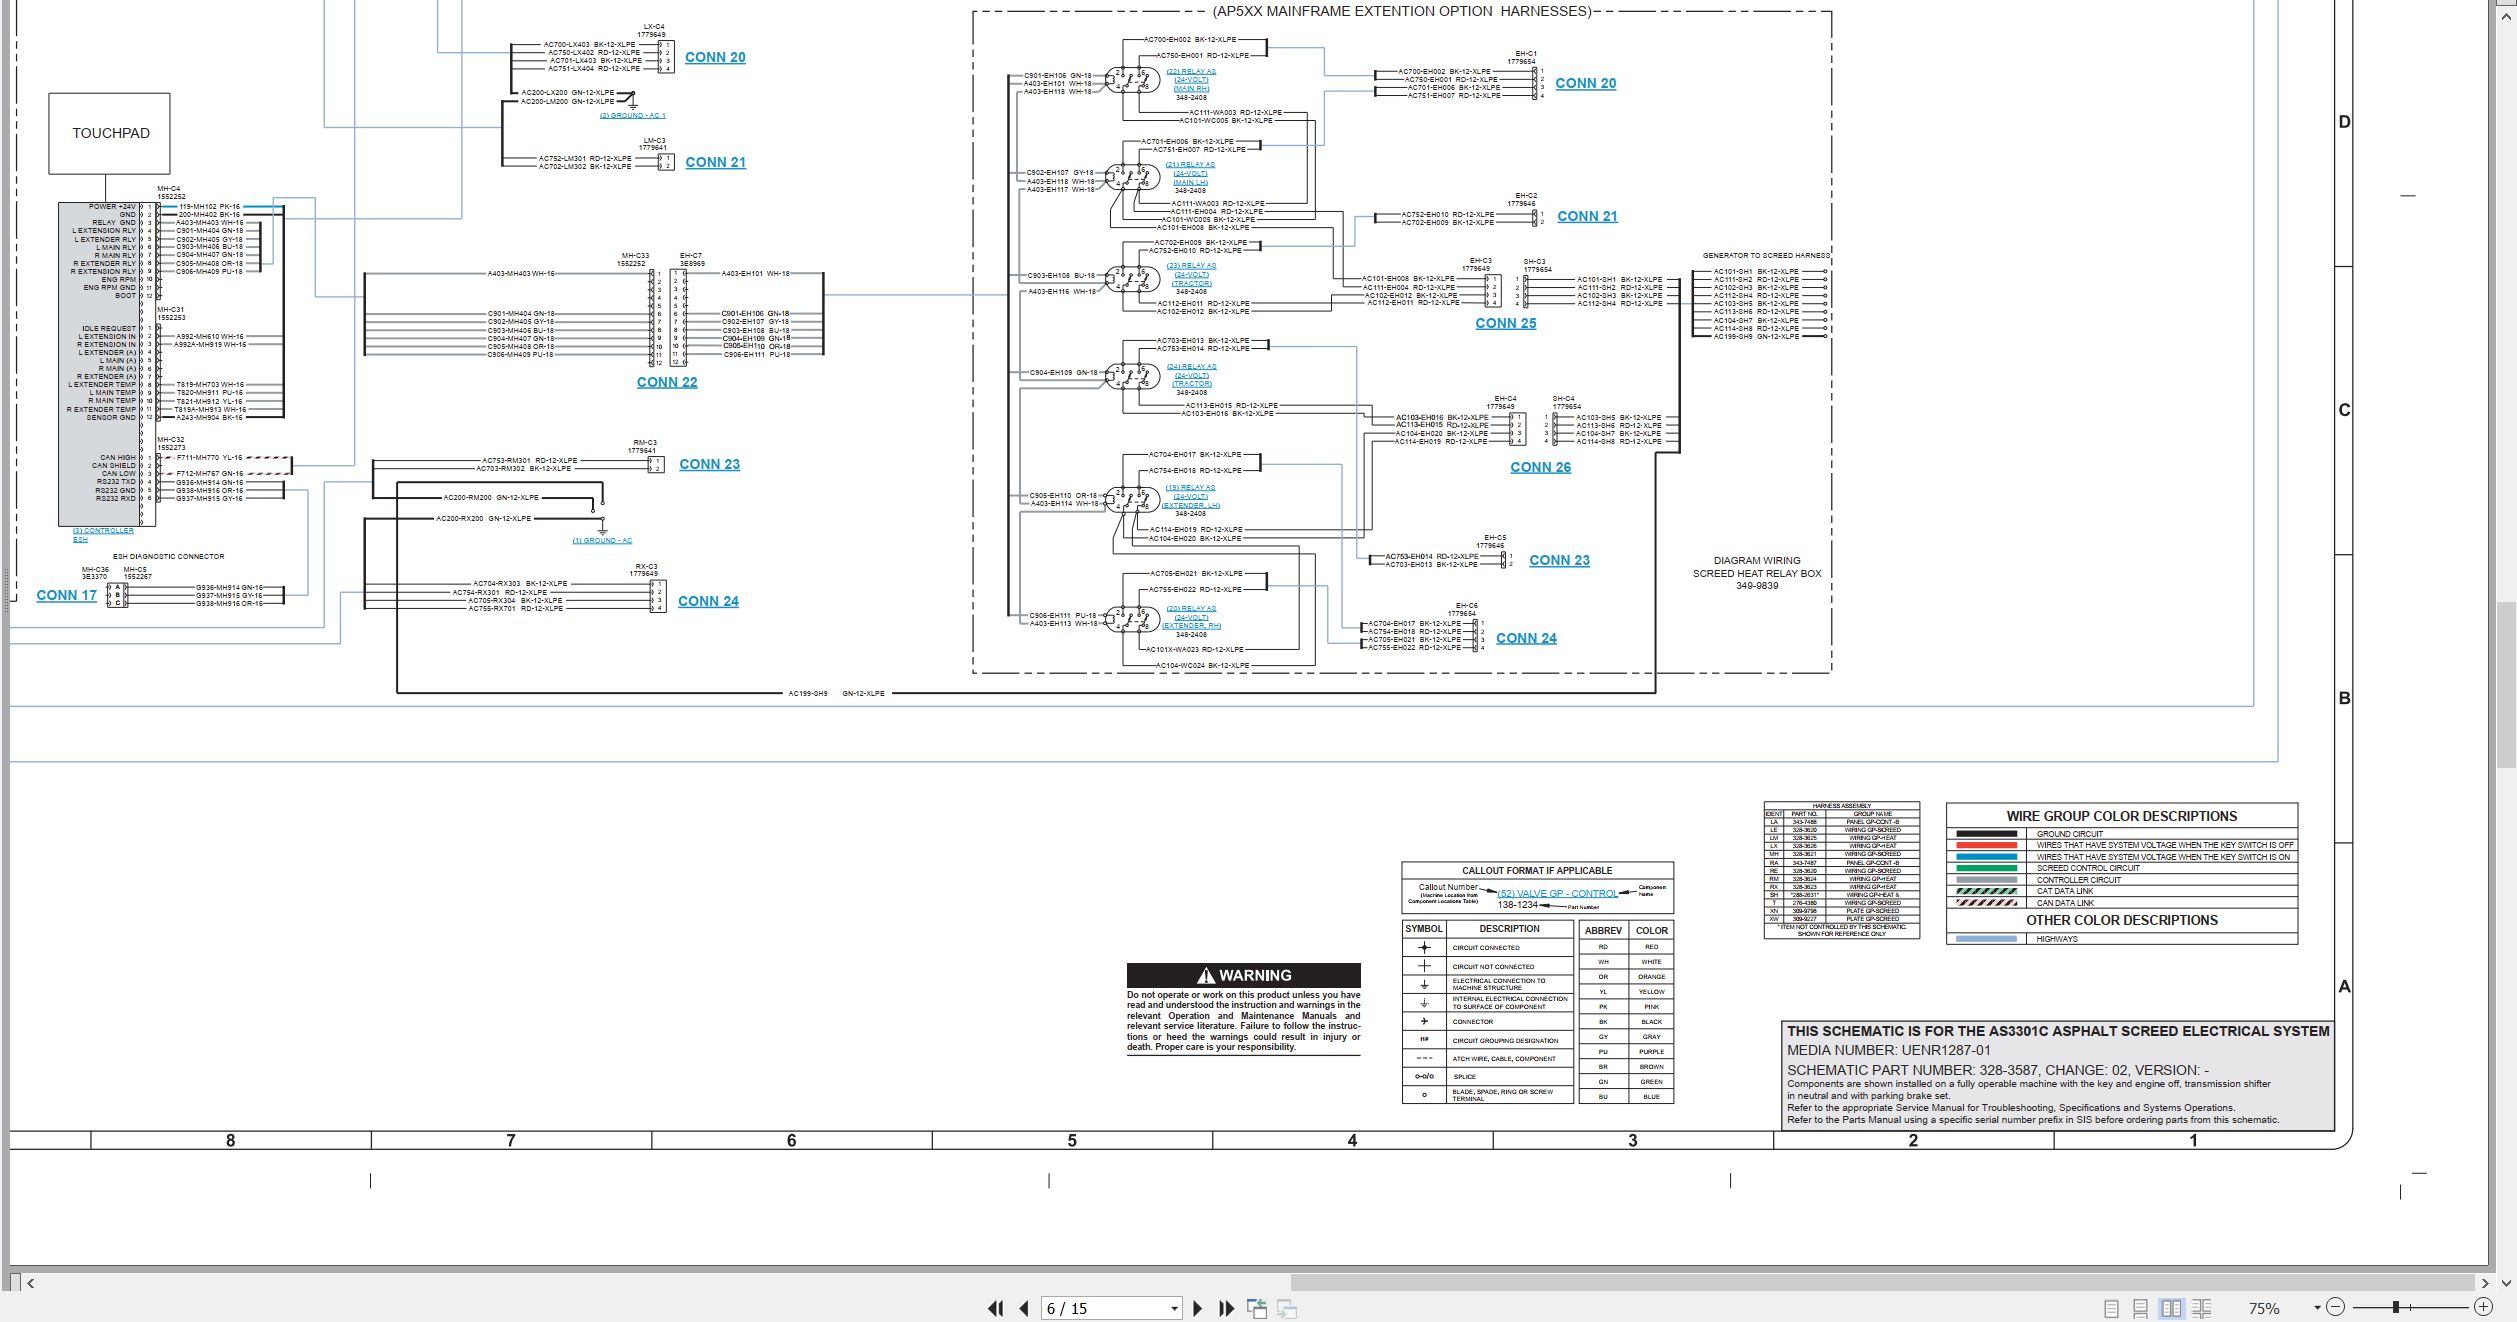Click the DIAGRAM WIRING SCREED HEAT RELAY BOX label
The image size is (2517, 1322).
click(x=1757, y=573)
